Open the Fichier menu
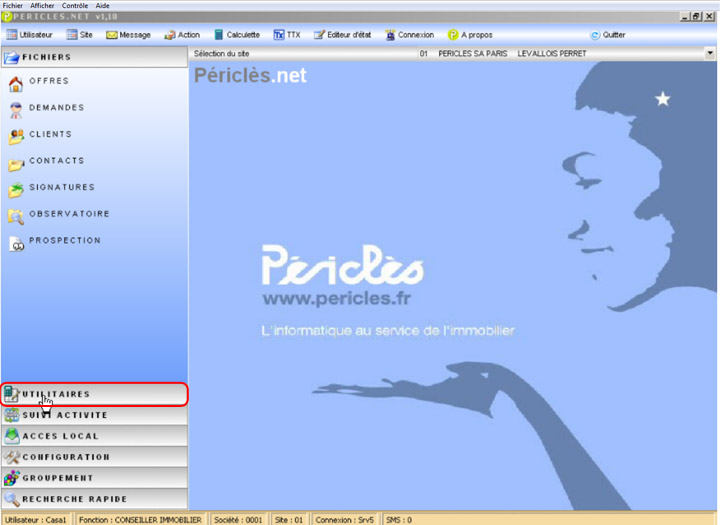The width and height of the screenshot is (720, 525). pos(13,5)
